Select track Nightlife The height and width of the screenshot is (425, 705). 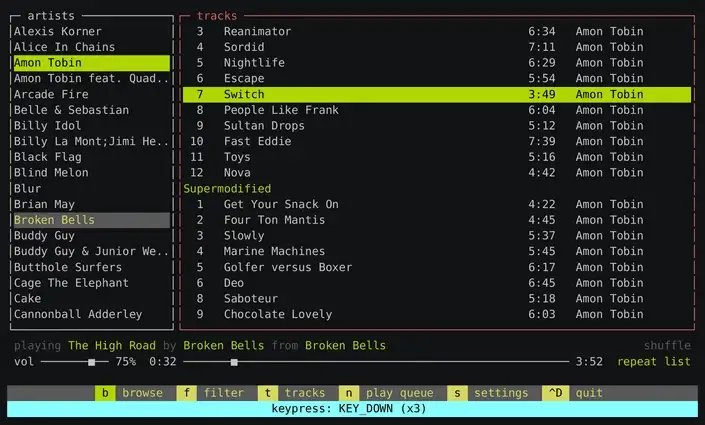(x=437, y=63)
